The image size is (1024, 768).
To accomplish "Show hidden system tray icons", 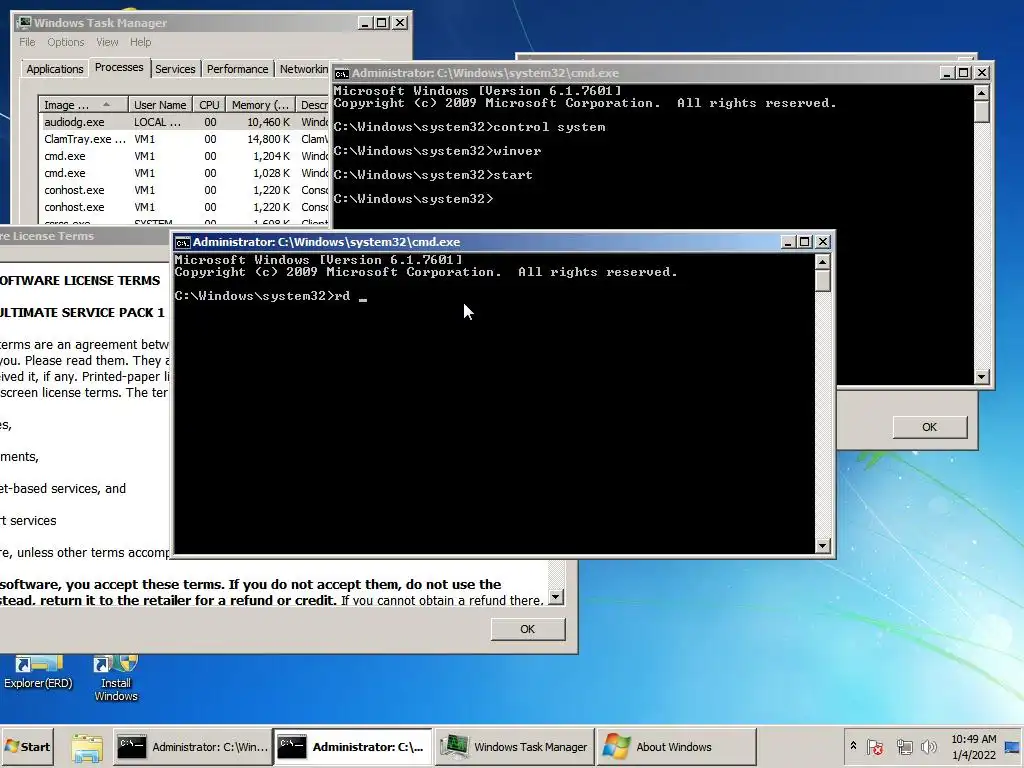I will (853, 746).
